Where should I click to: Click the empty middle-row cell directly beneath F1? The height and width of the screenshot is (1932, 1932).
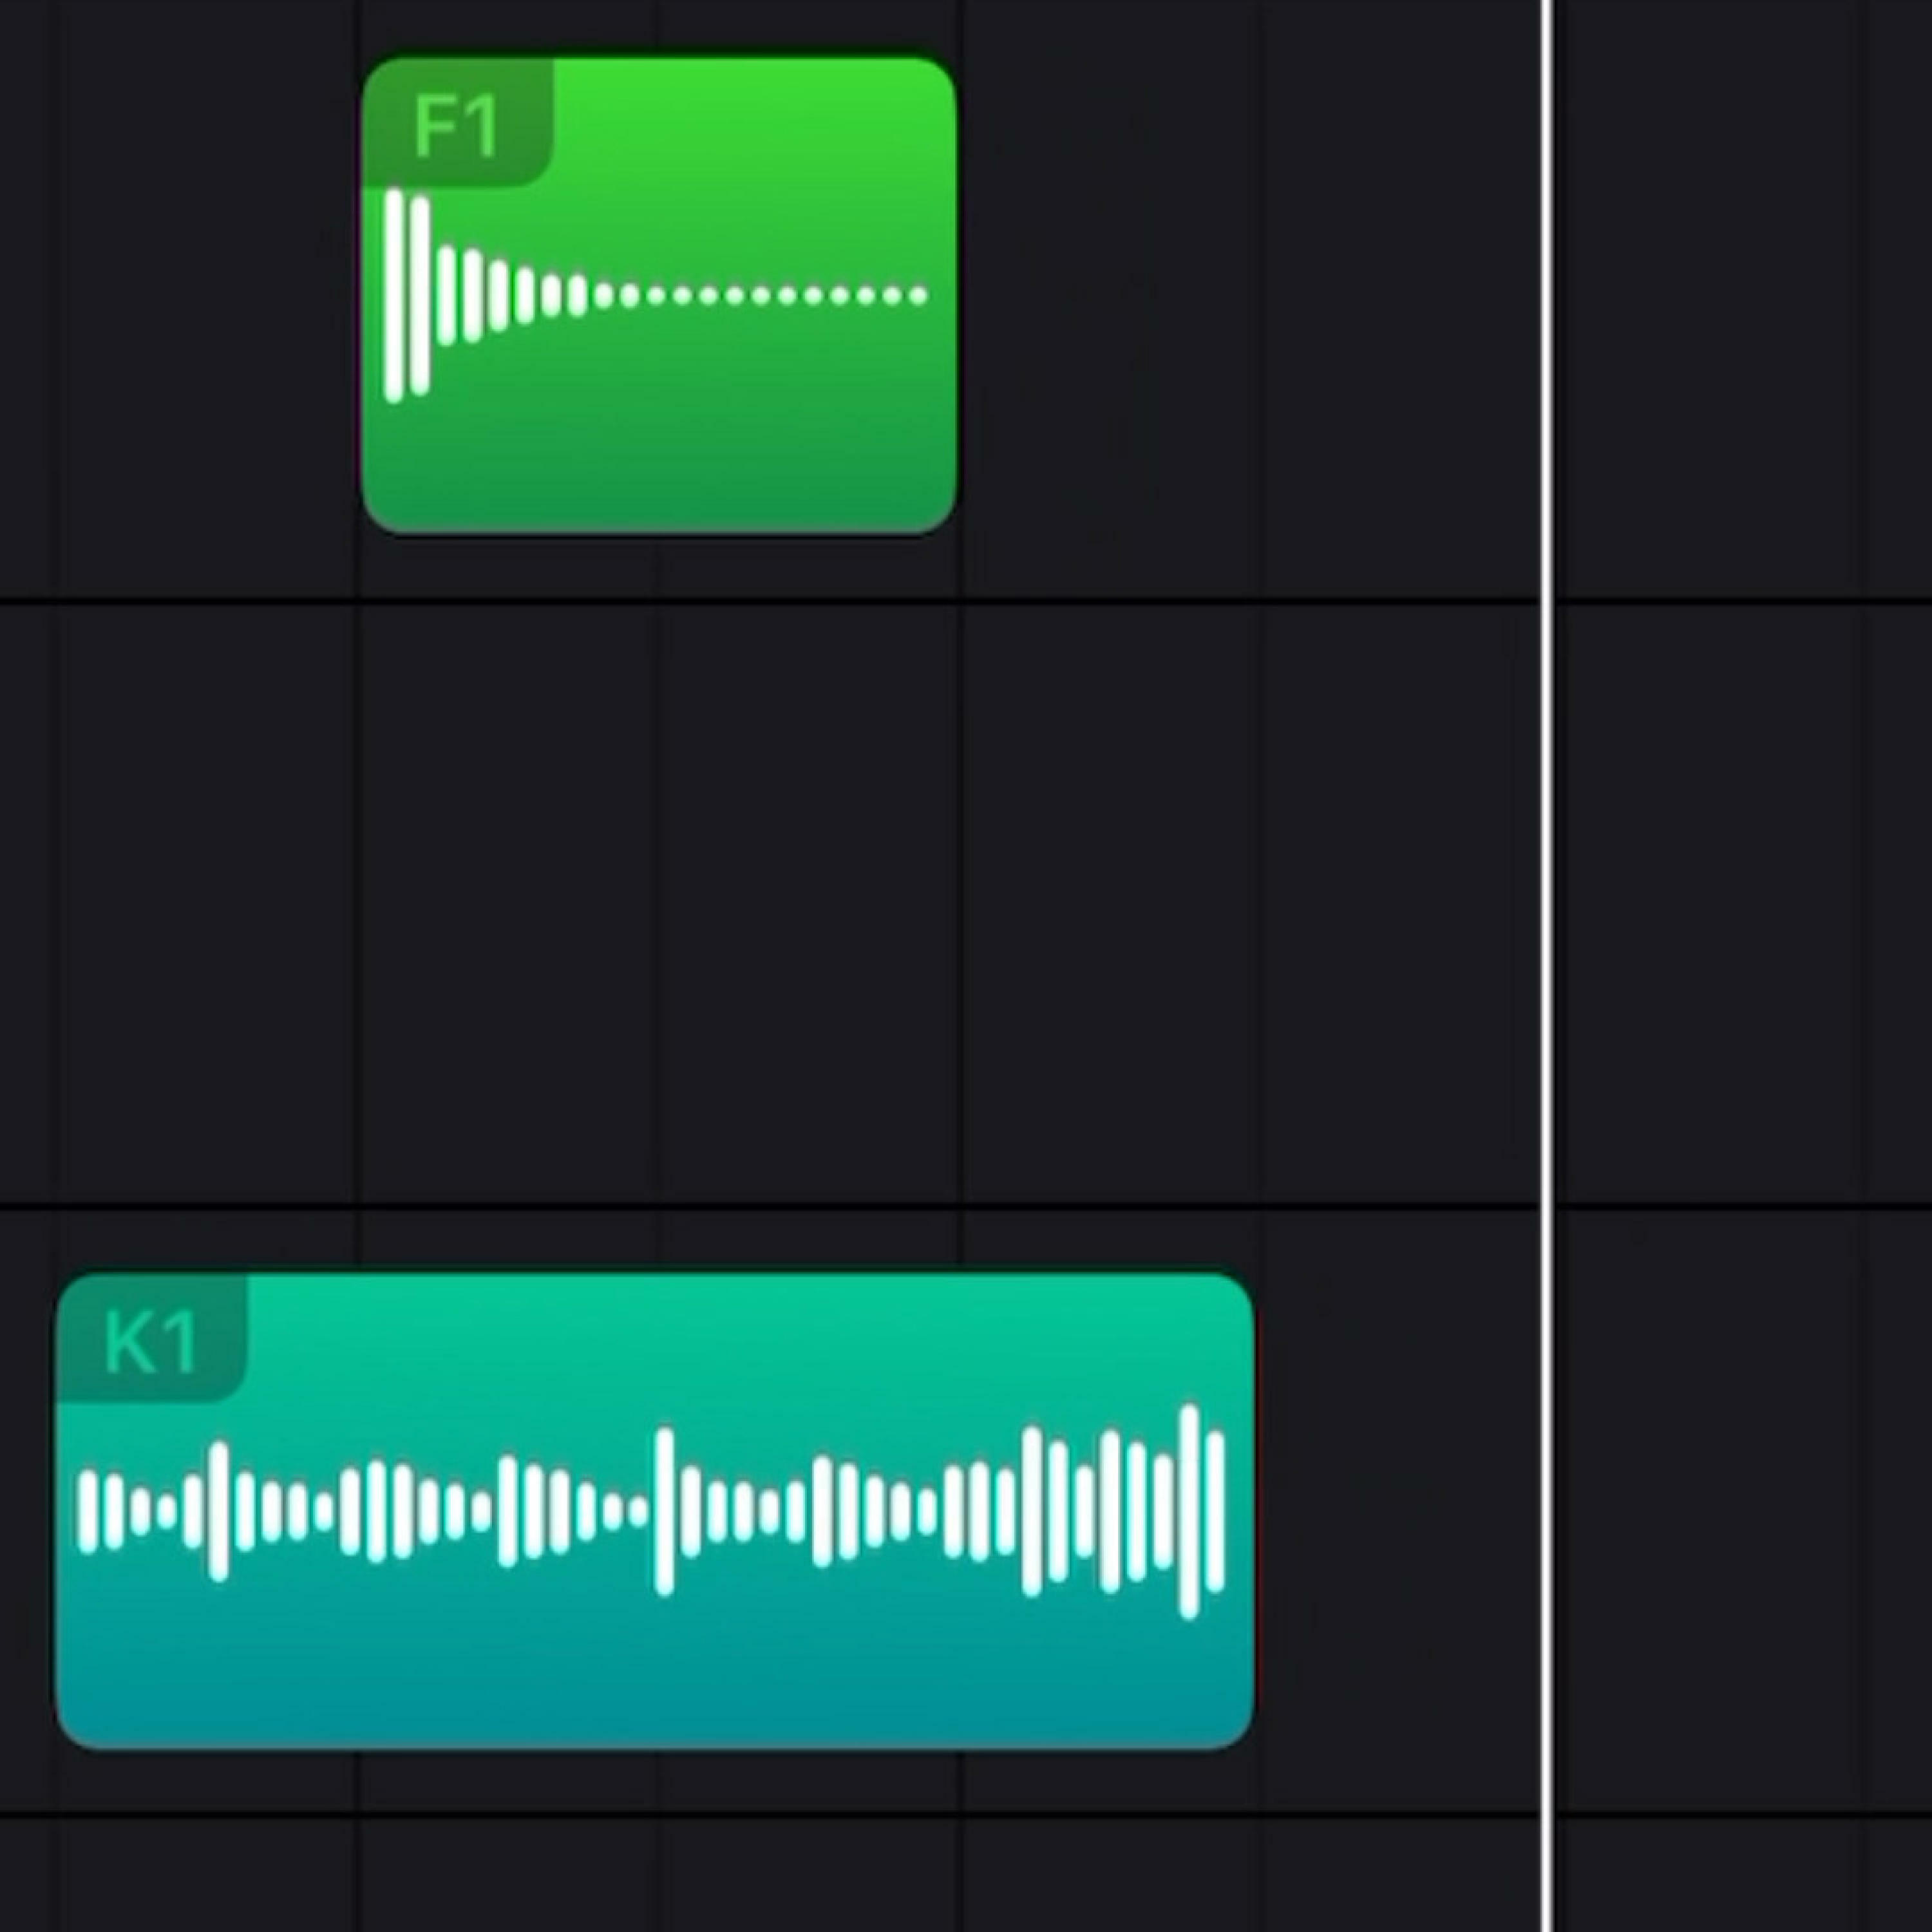click(659, 904)
